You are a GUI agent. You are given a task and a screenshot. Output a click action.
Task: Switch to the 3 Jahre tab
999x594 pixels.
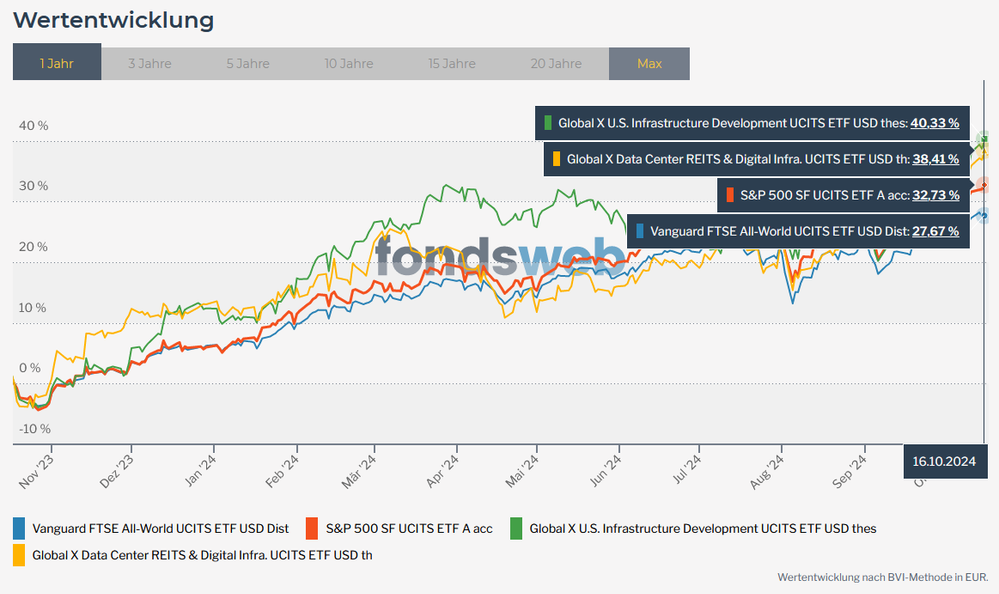point(150,64)
